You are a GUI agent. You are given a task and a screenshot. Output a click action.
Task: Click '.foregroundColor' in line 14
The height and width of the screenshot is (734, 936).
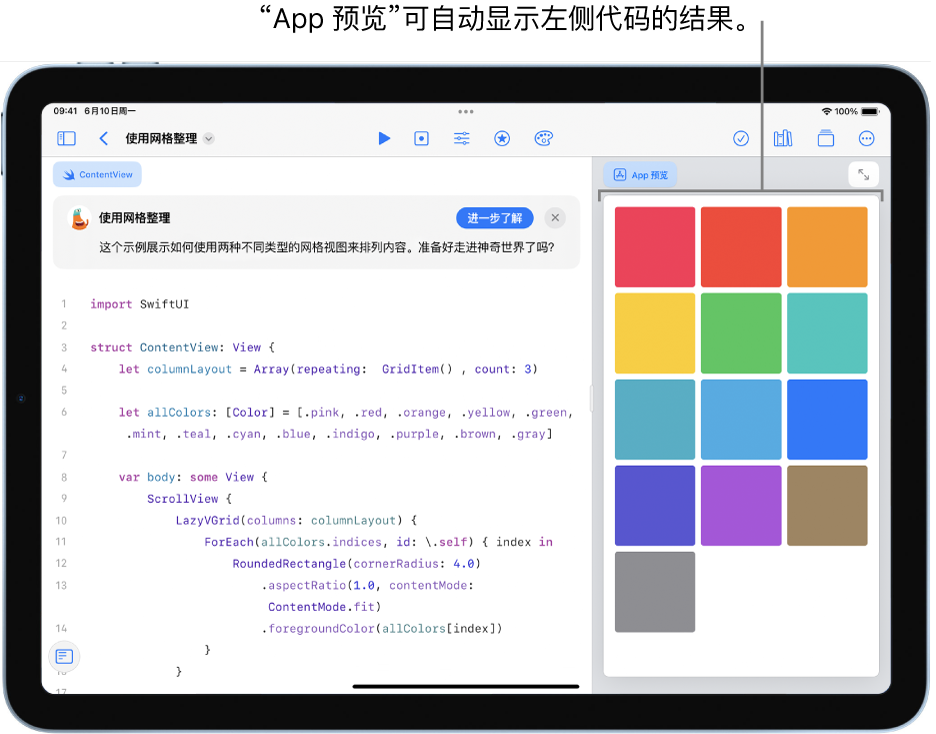(x=318, y=628)
